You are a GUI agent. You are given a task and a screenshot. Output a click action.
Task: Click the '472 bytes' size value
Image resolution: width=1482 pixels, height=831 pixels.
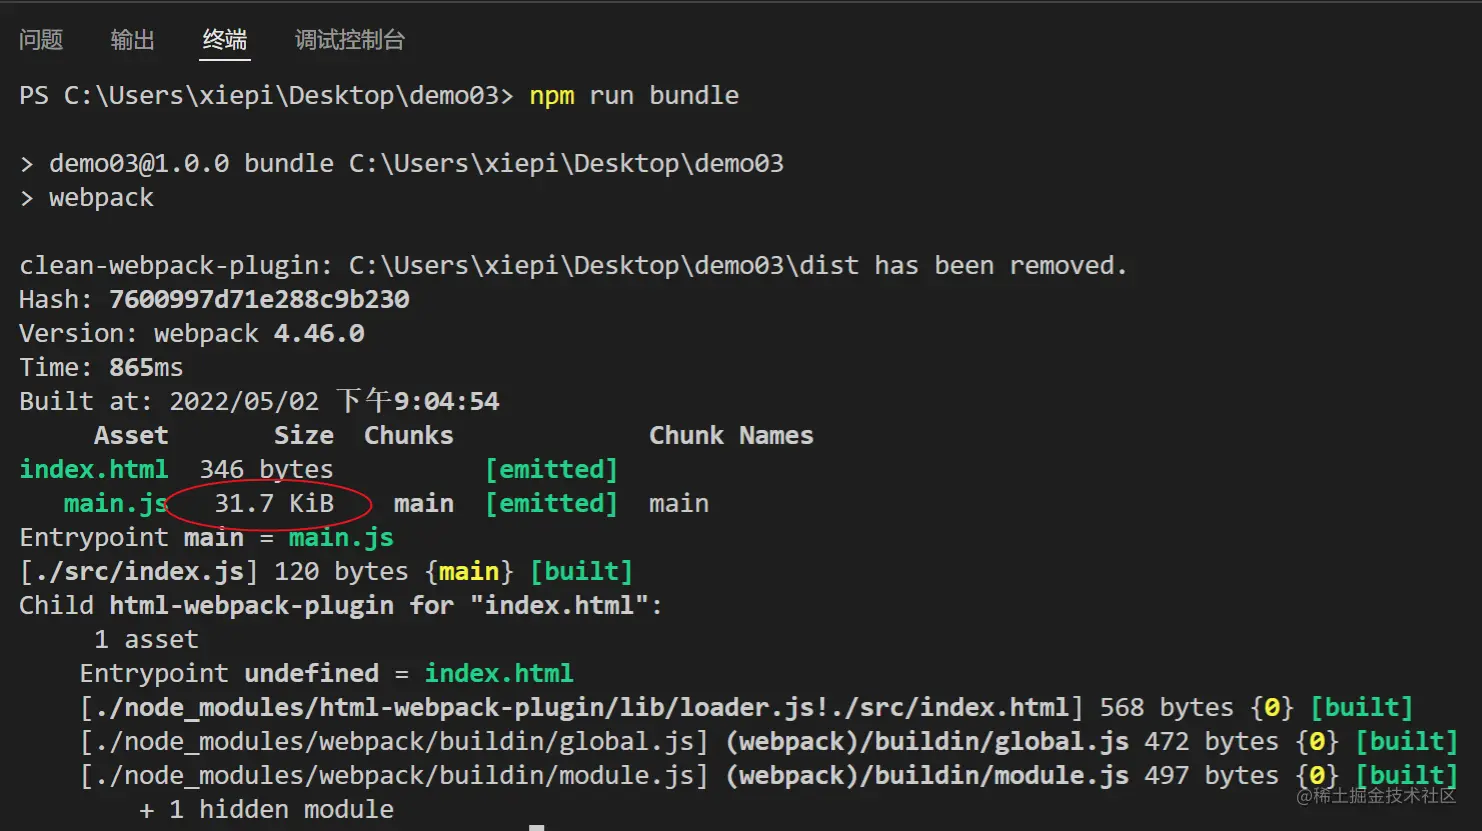click(x=1212, y=742)
